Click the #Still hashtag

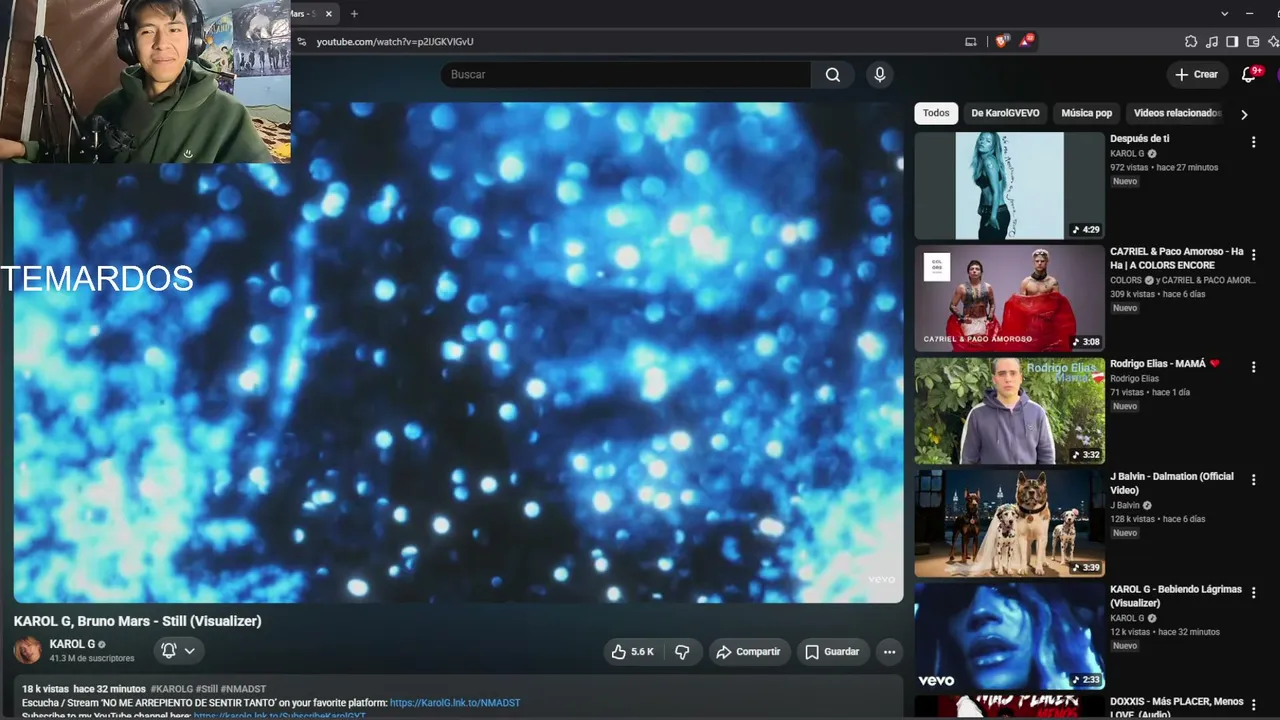[x=206, y=689]
